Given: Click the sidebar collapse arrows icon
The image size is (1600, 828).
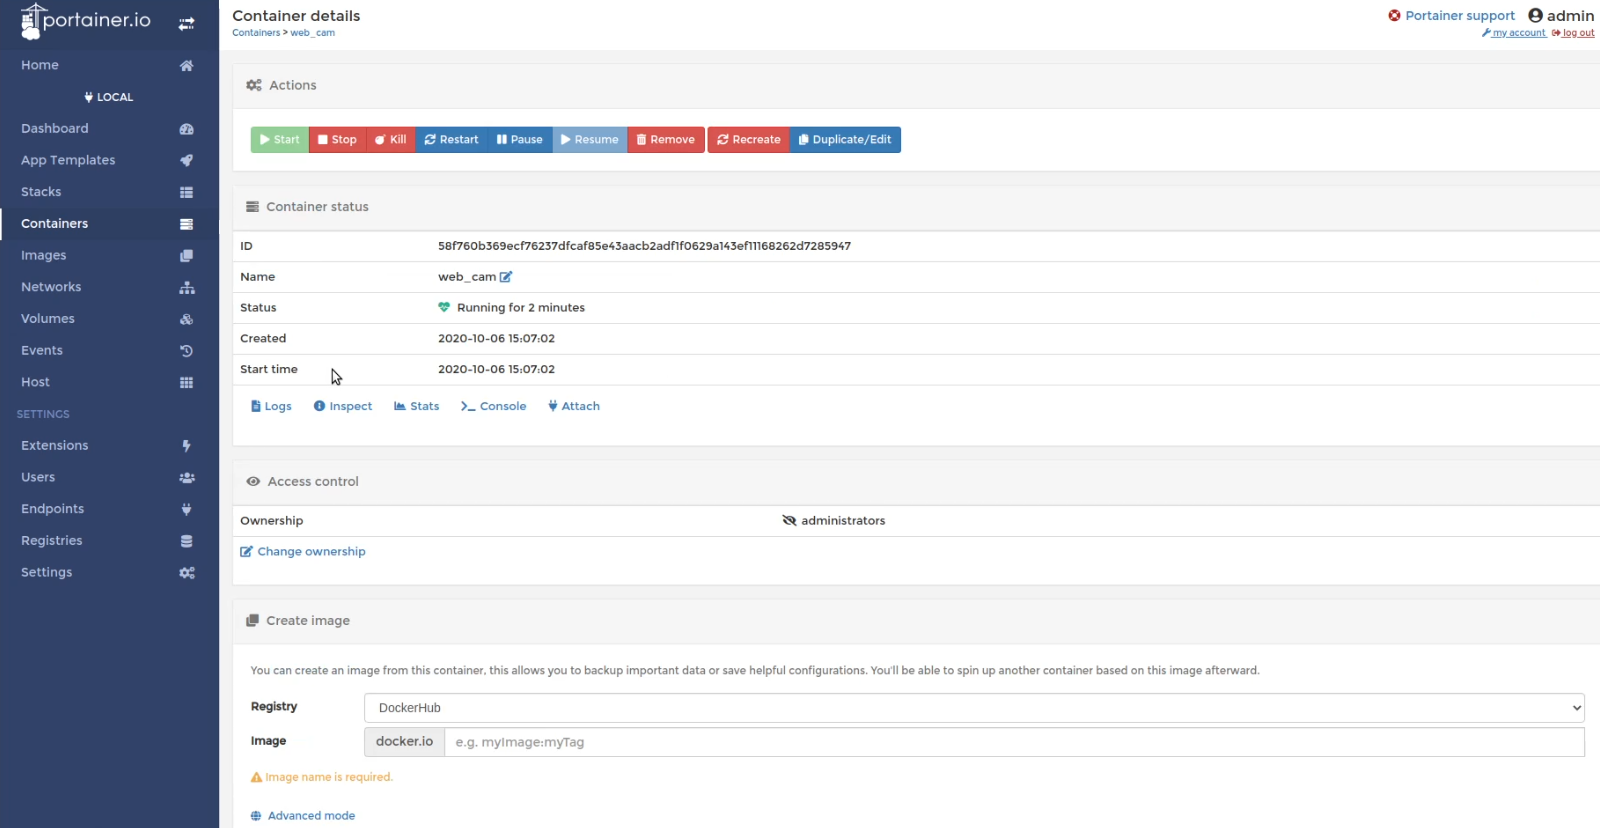Looking at the screenshot, I should click(186, 23).
